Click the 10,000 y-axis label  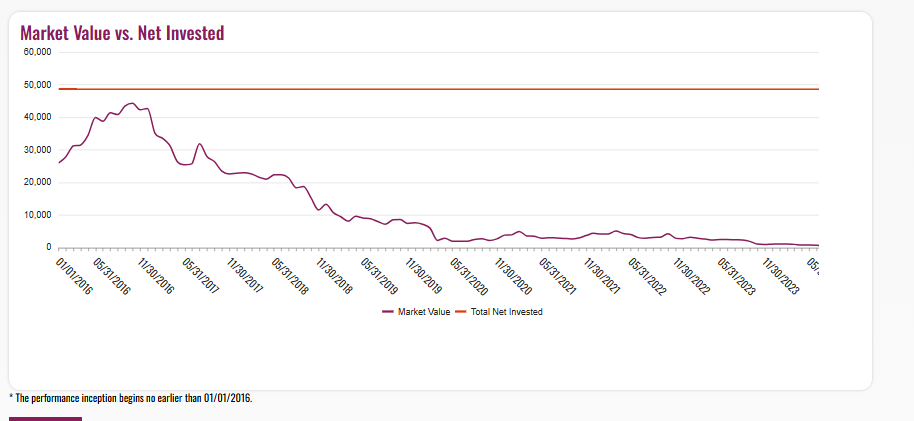pos(36,215)
